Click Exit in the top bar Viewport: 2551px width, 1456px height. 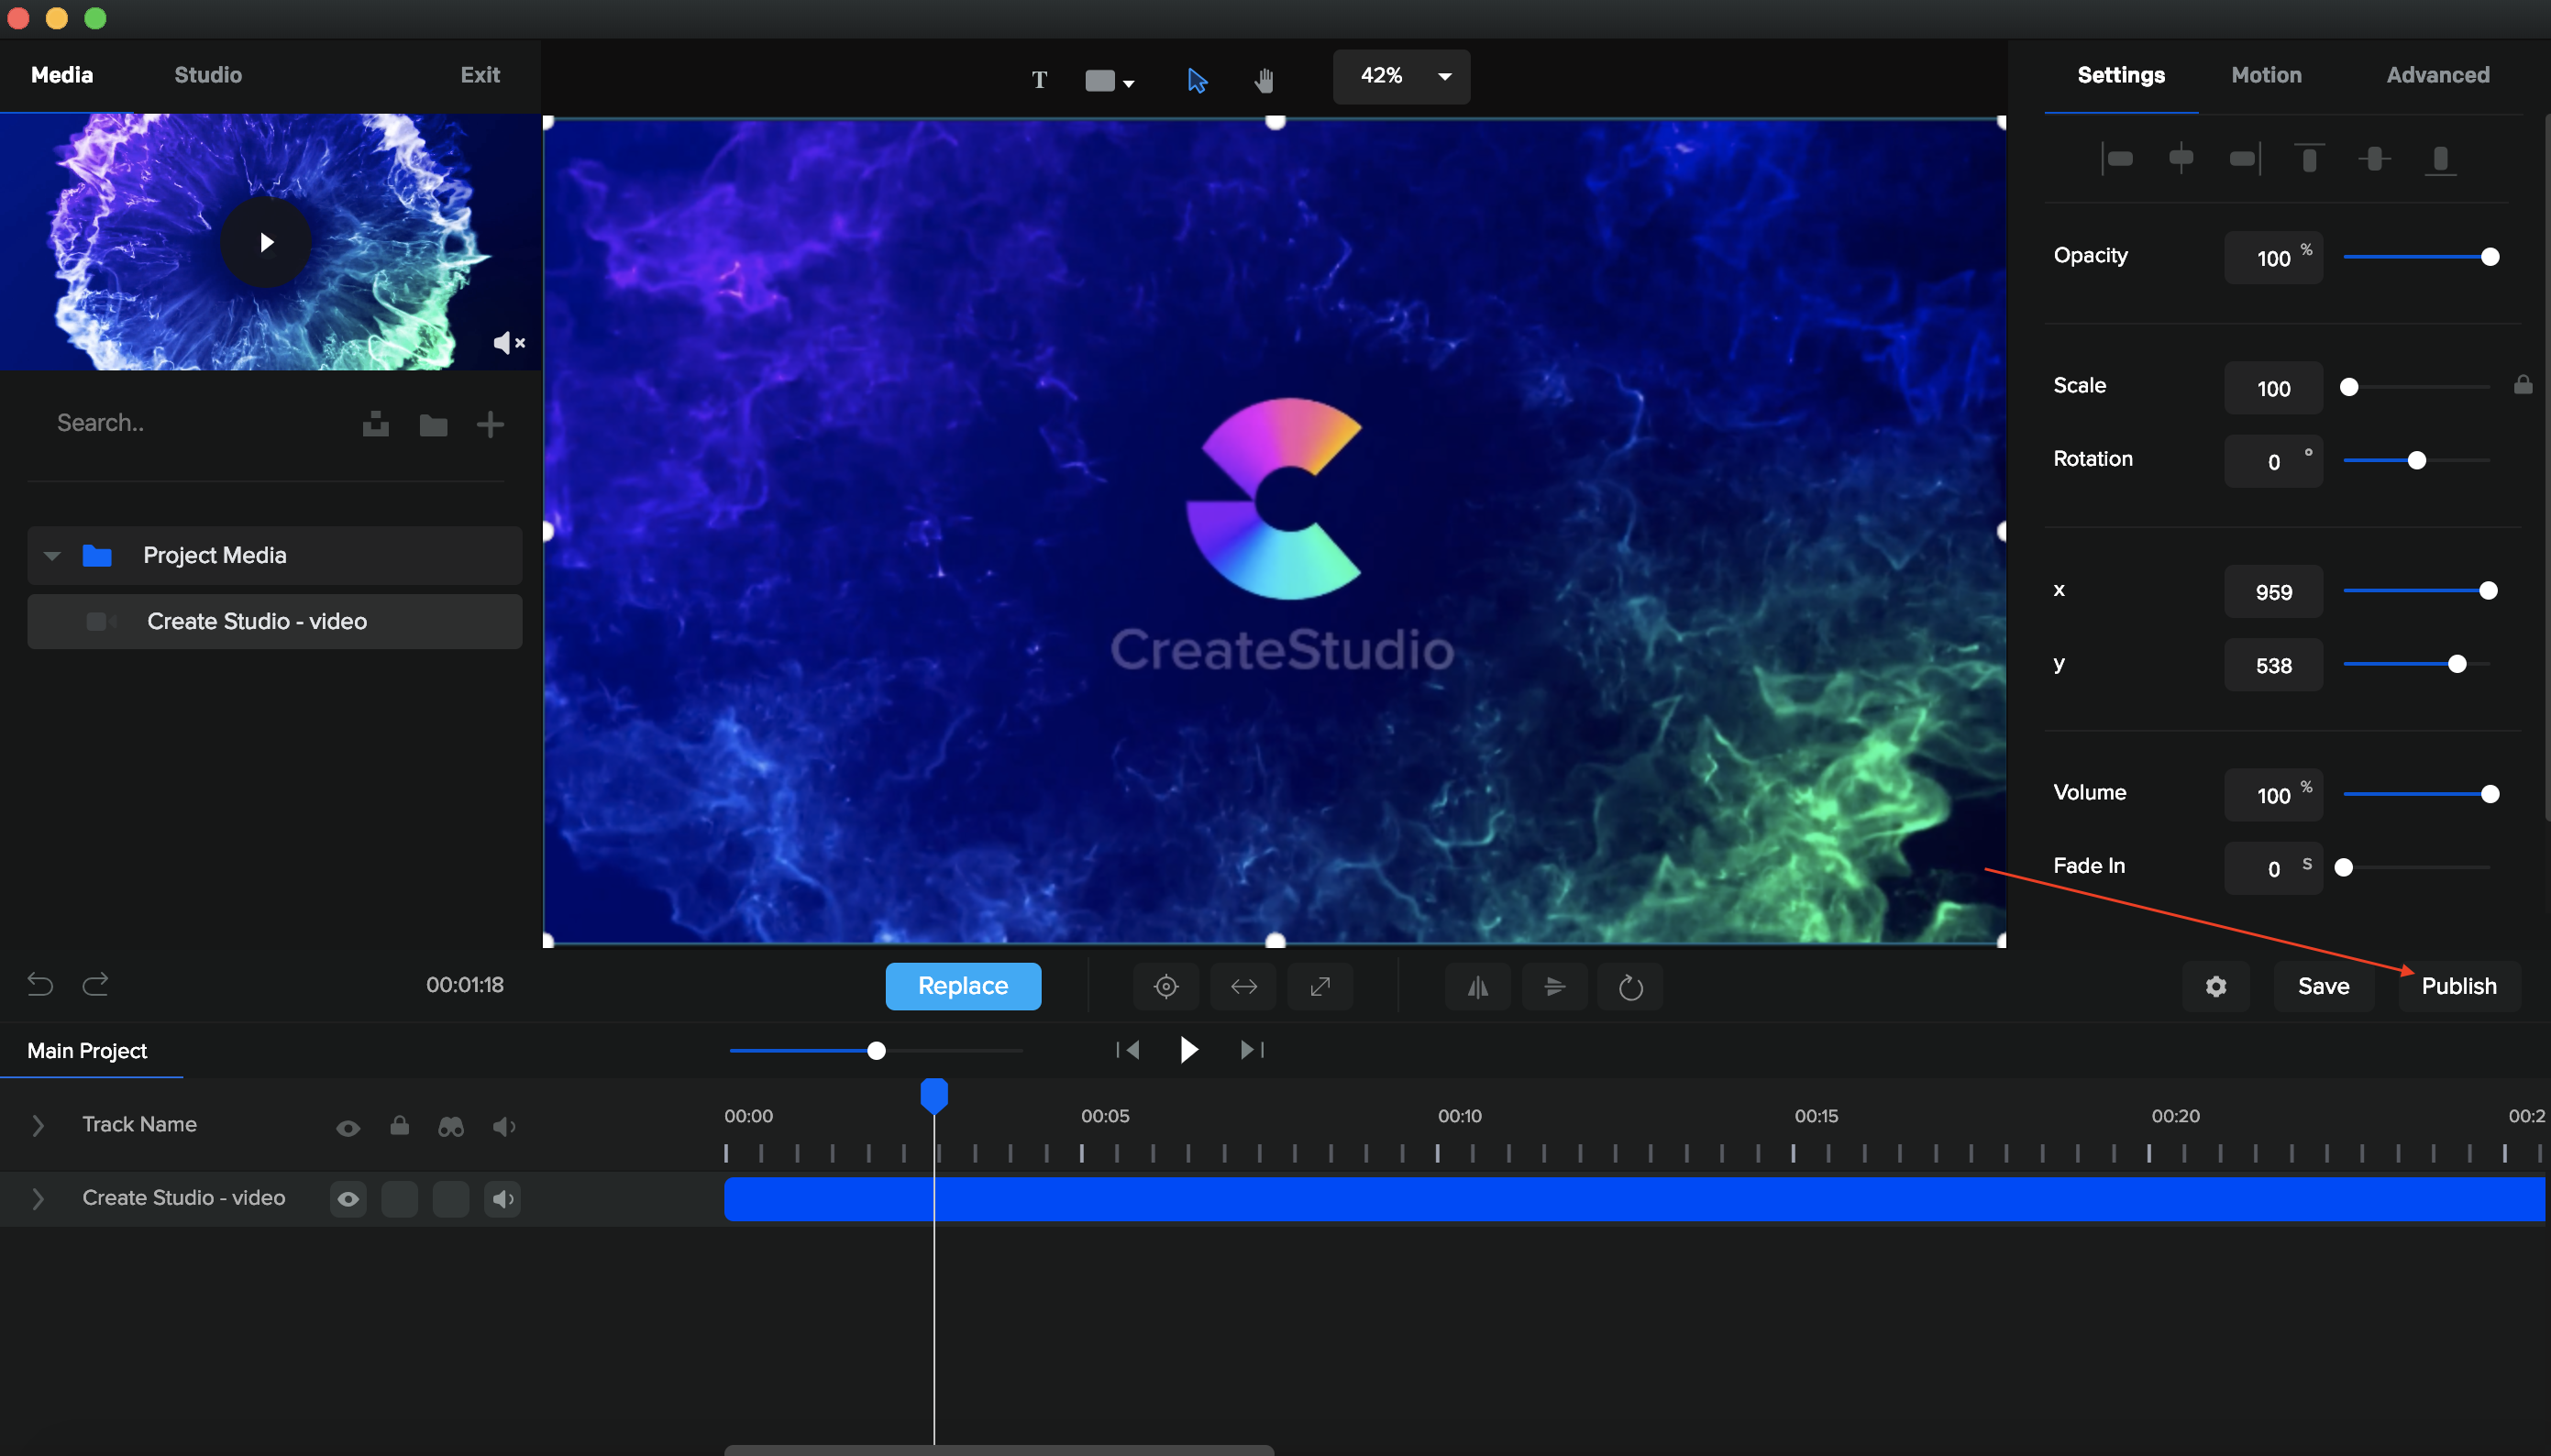coord(480,75)
